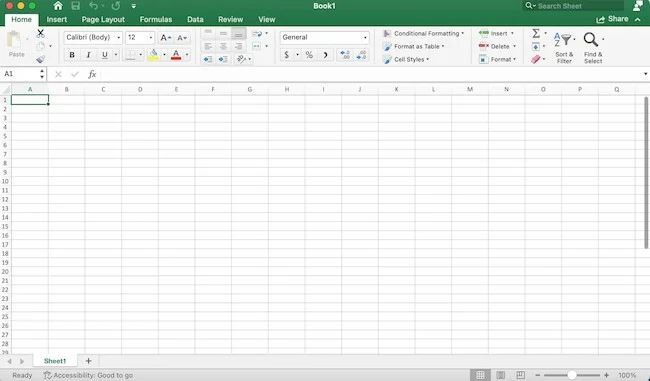Open Find & Select magnifier tool
The height and width of the screenshot is (381, 650).
pos(591,40)
